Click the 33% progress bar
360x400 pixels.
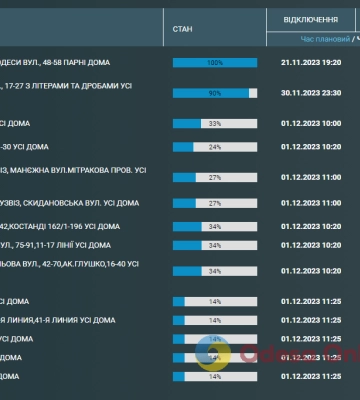coord(215,124)
